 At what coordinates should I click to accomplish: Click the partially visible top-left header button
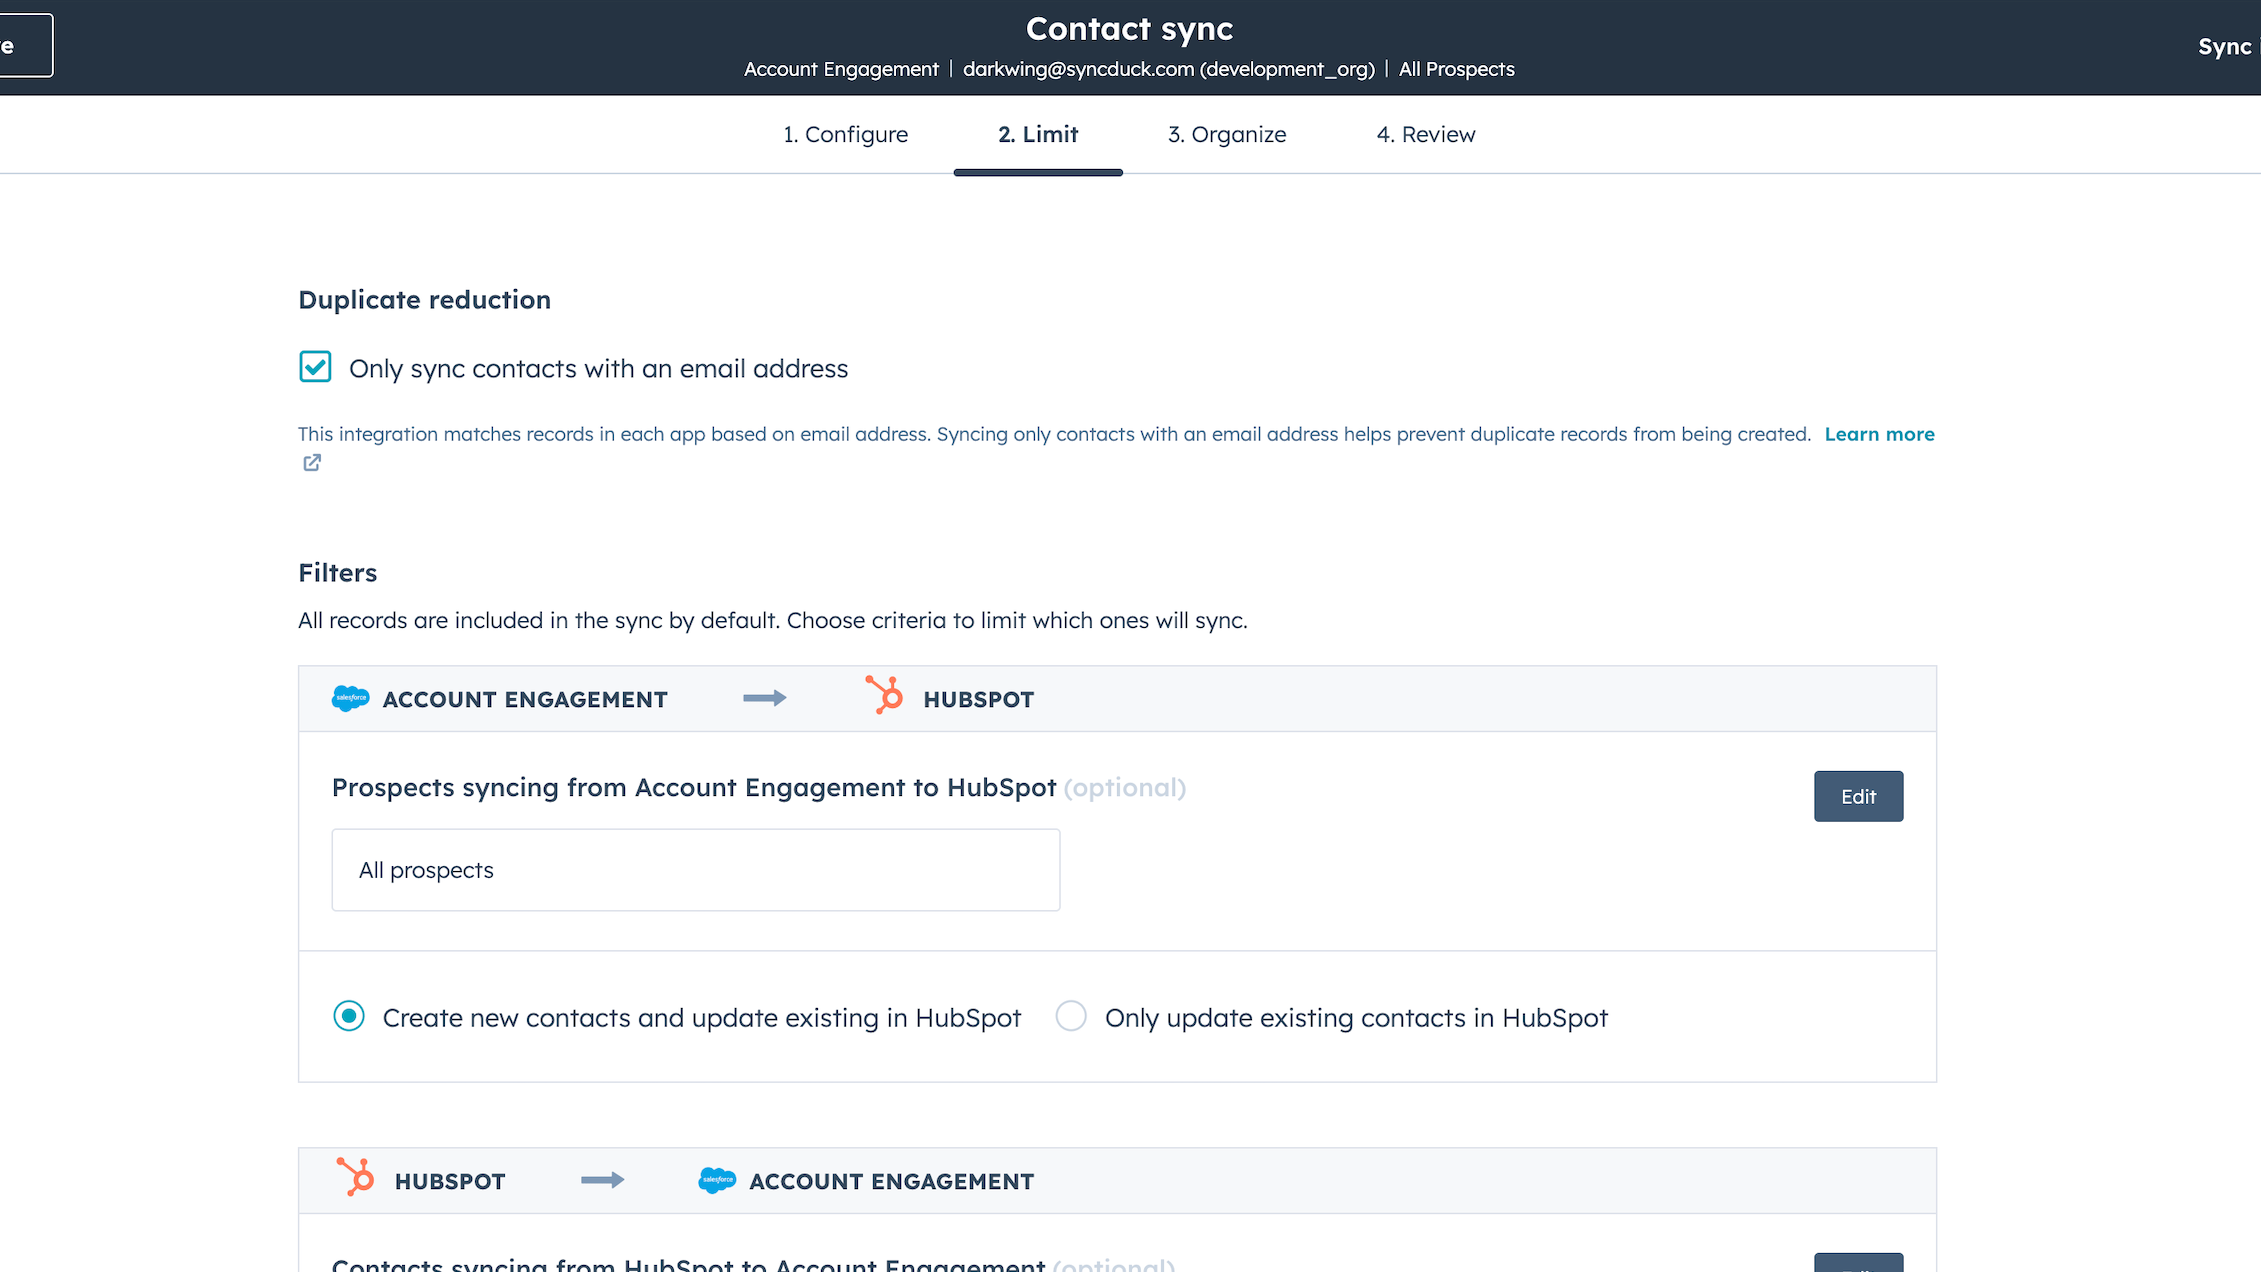coord(24,45)
